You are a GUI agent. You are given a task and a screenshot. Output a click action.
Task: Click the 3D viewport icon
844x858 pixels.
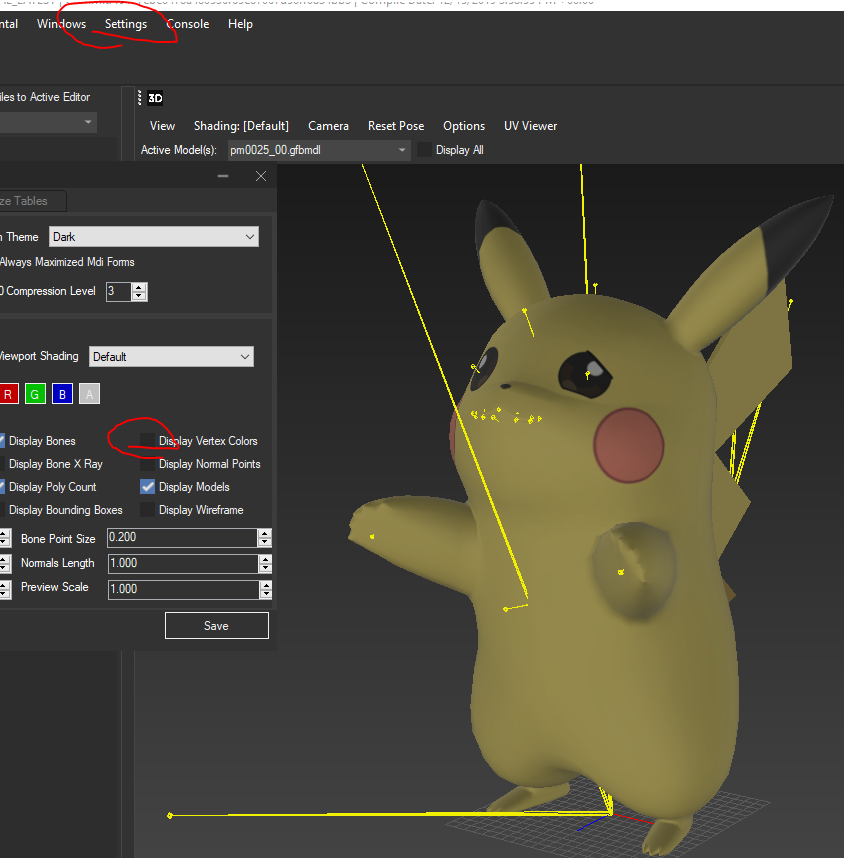pos(155,98)
